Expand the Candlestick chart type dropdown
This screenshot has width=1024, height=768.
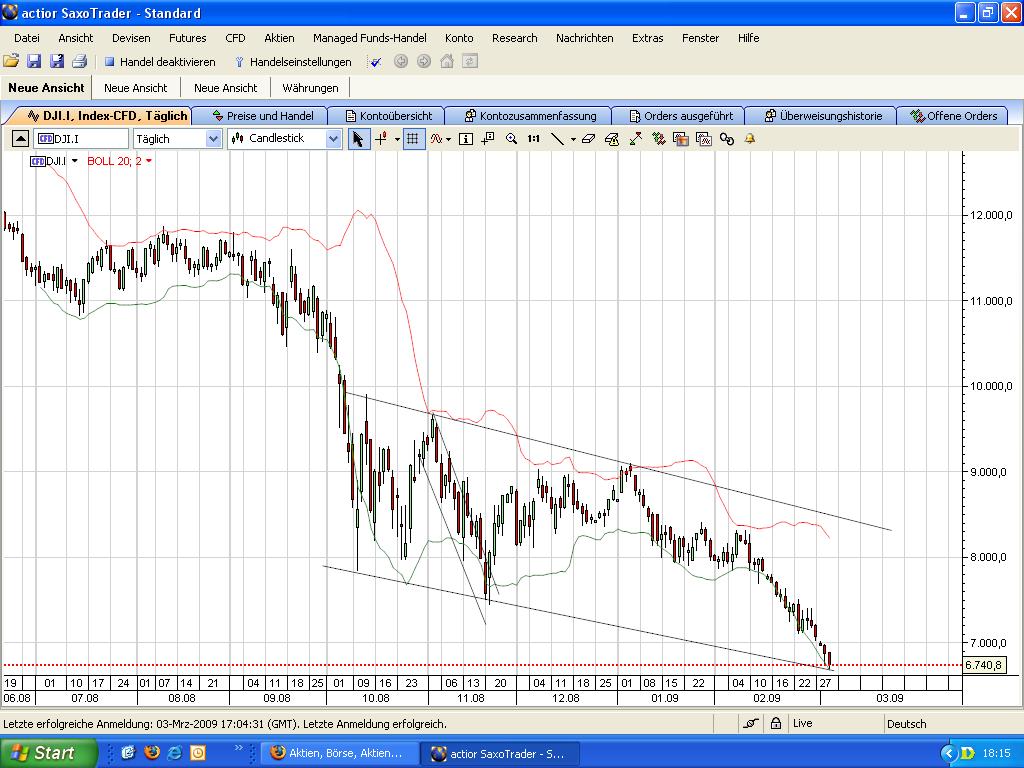(x=333, y=139)
